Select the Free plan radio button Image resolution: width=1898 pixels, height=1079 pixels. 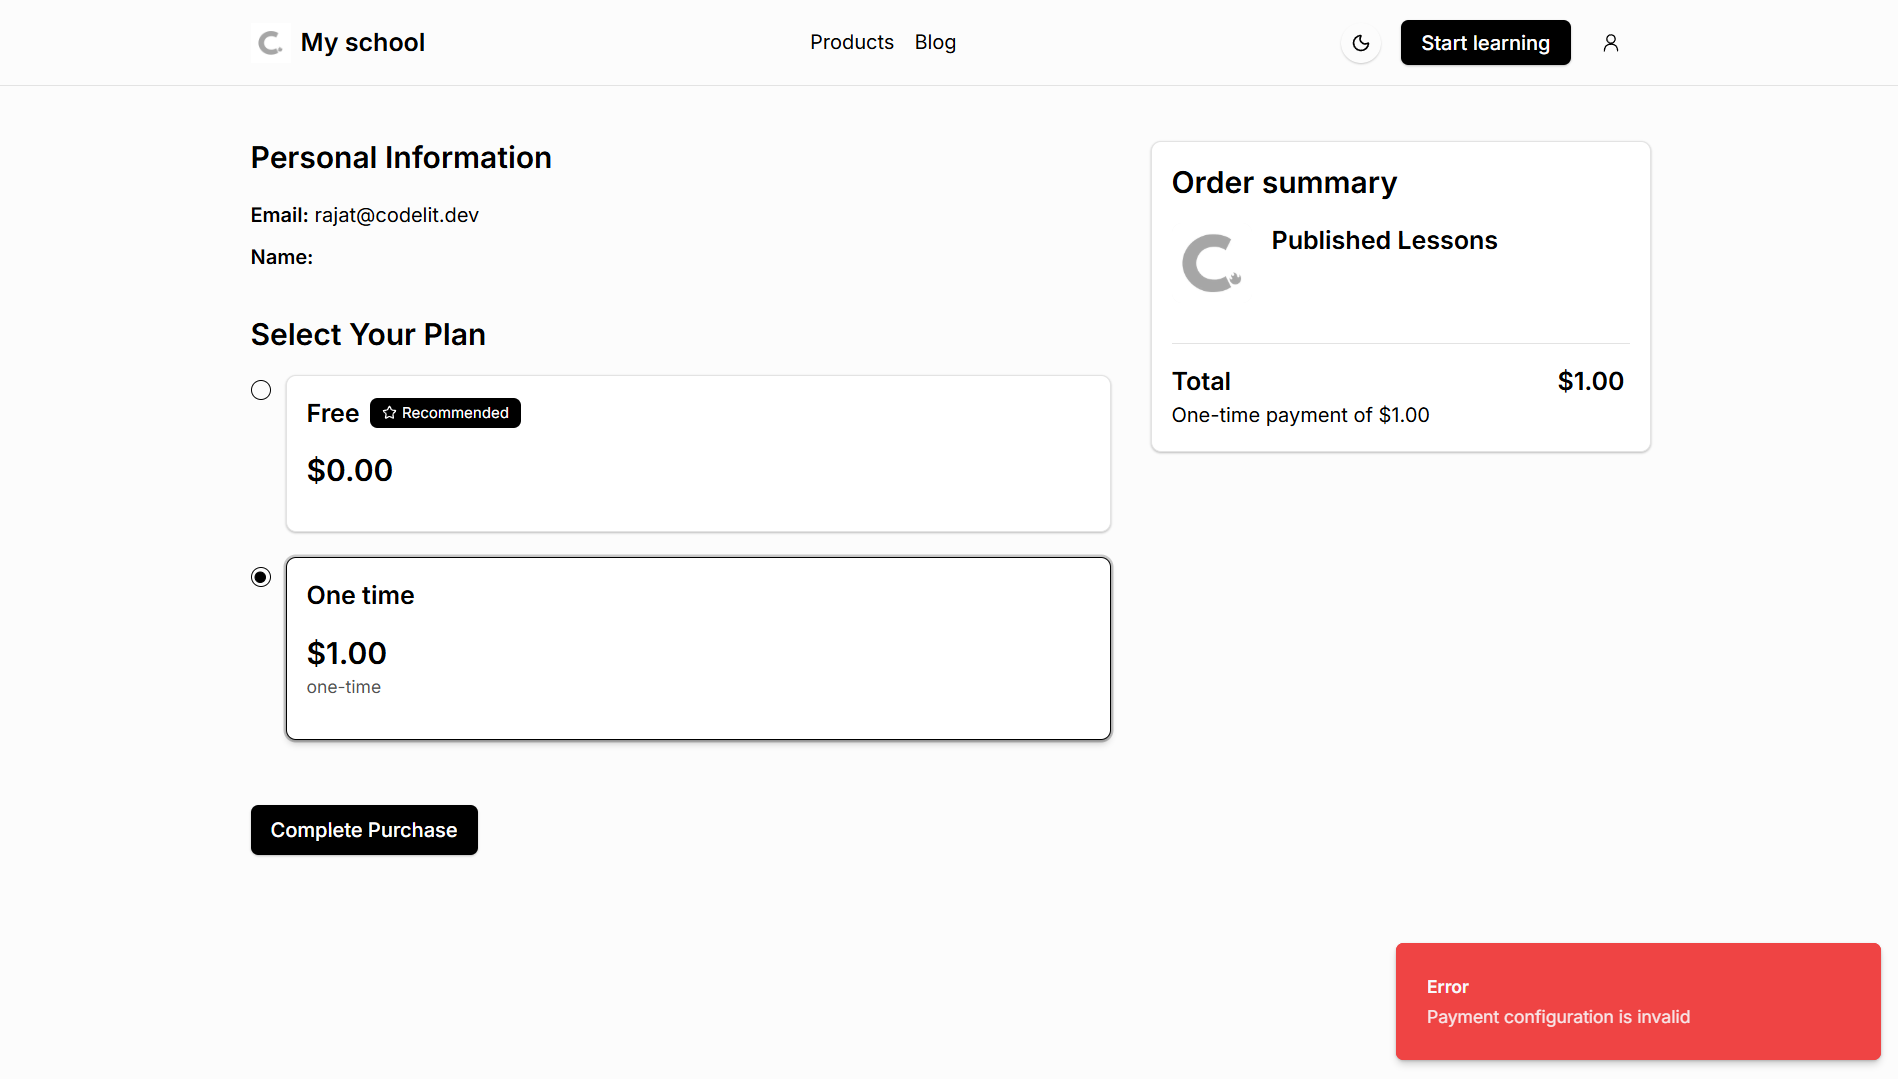(260, 390)
